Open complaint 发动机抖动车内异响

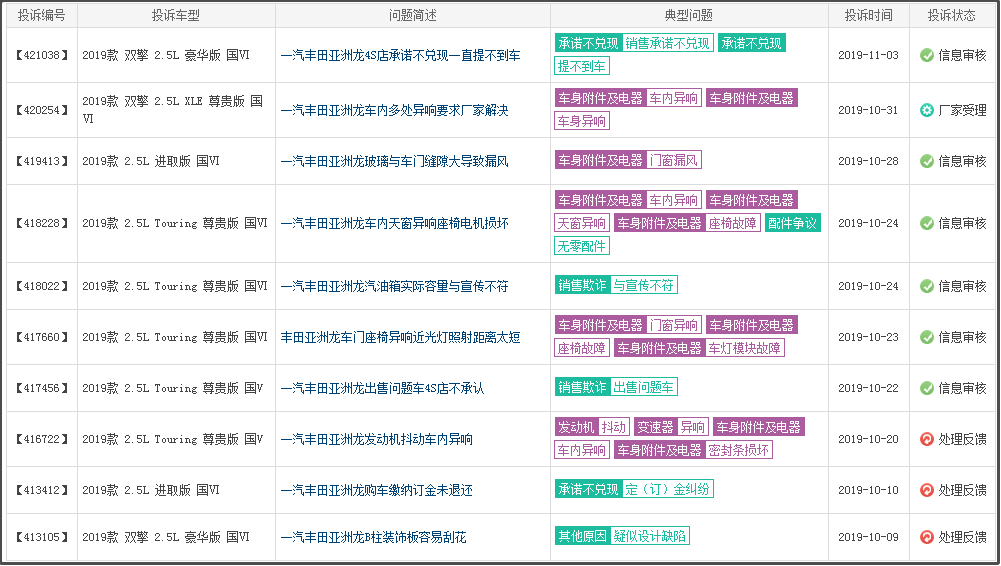[377, 439]
